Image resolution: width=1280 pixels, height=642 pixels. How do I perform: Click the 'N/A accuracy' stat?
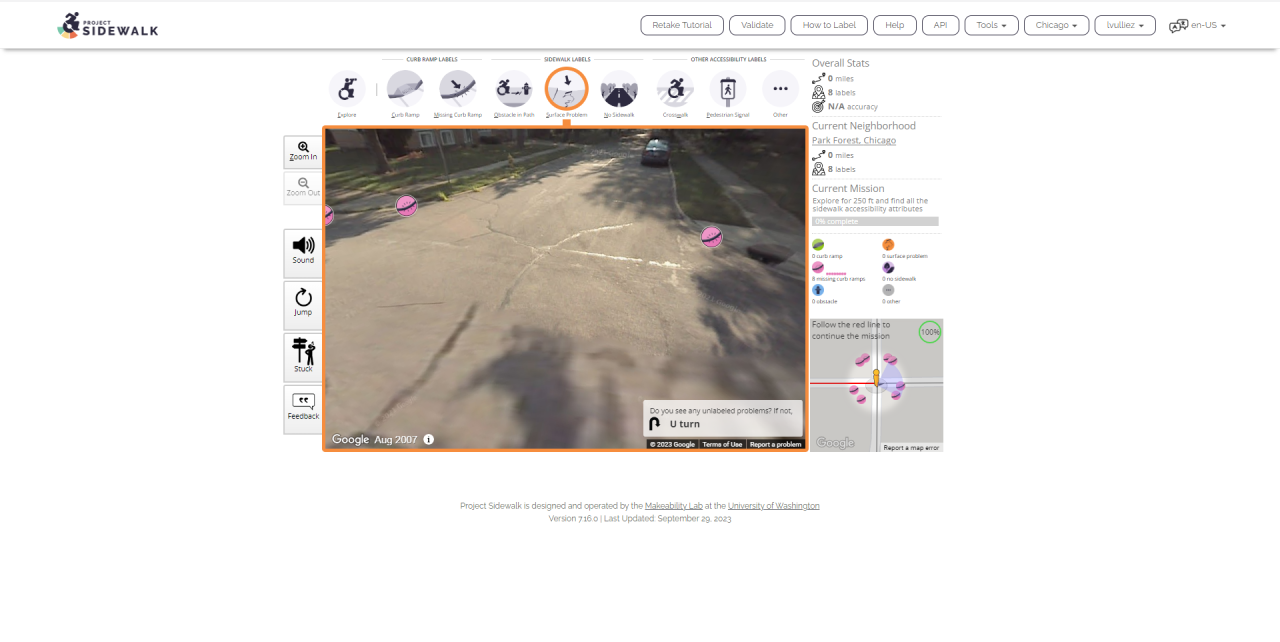[853, 106]
